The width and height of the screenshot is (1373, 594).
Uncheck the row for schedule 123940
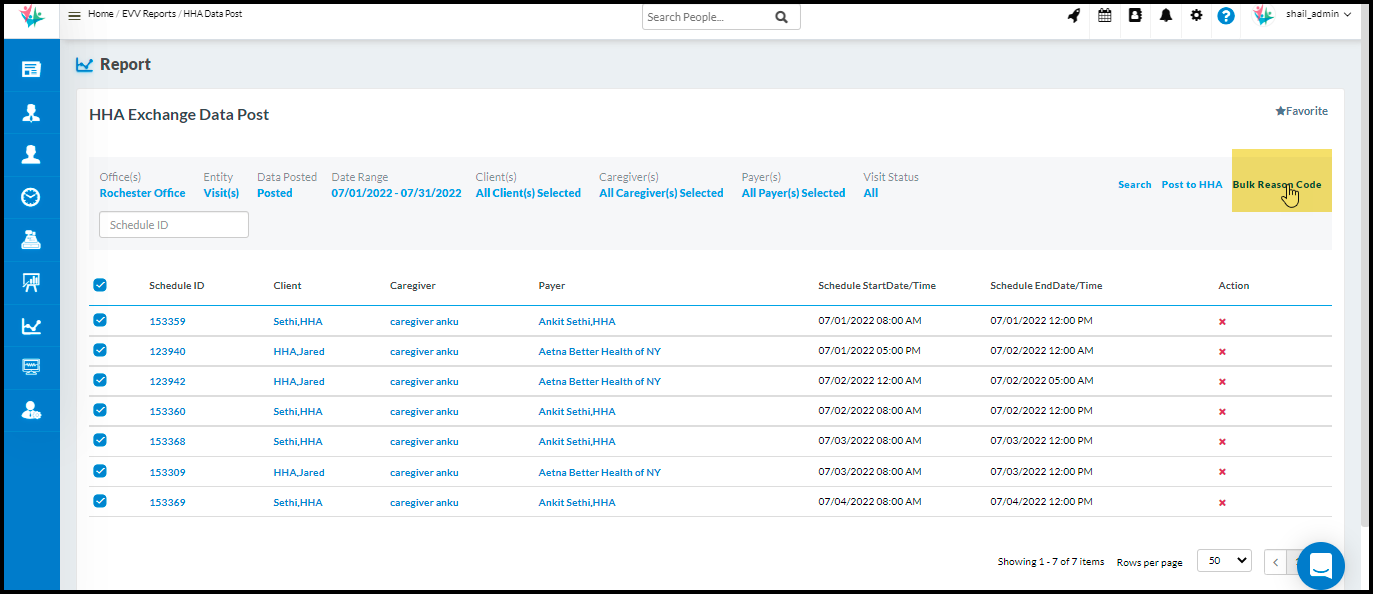click(100, 351)
